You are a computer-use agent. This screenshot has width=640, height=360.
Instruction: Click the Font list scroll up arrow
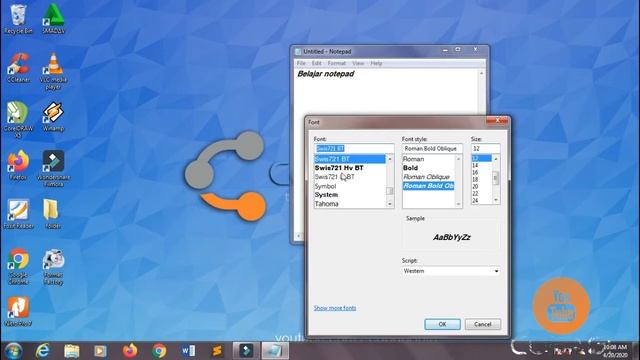[390, 159]
